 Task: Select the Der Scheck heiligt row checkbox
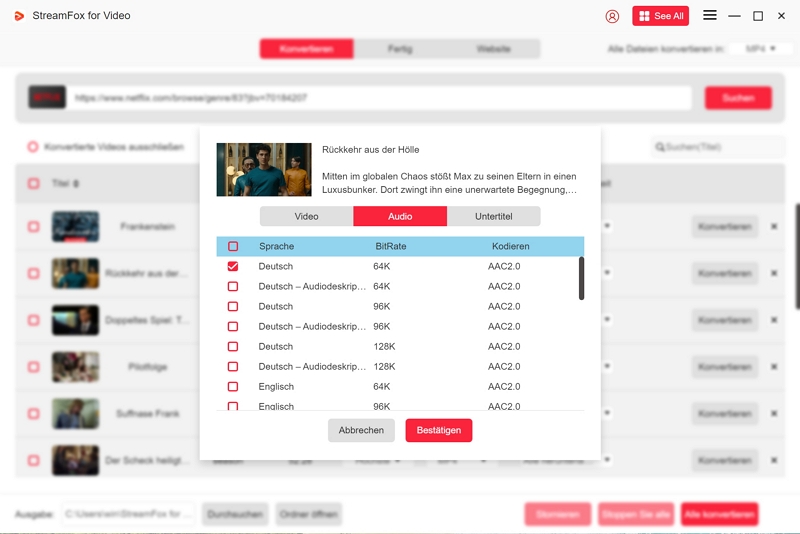(34, 460)
